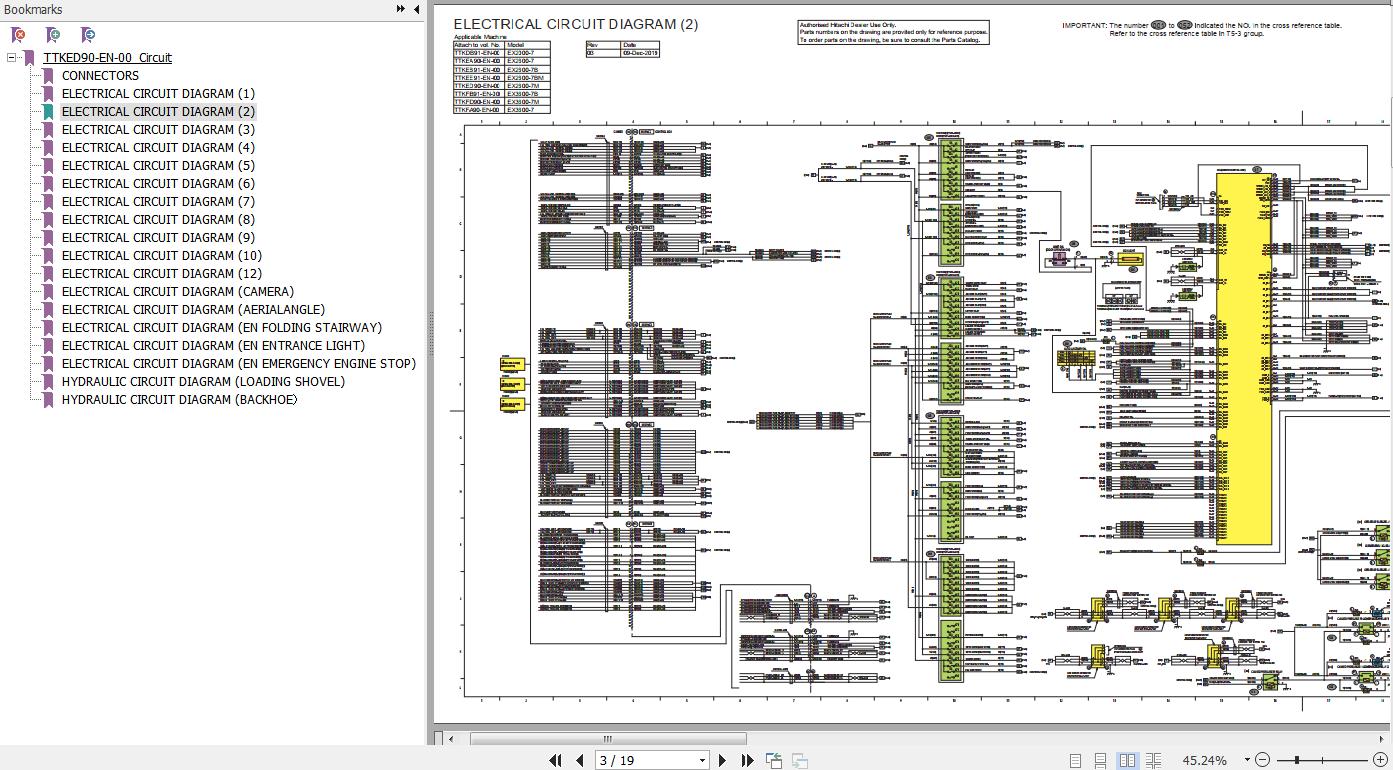Switch to single page view
1393x770 pixels.
click(1076, 761)
